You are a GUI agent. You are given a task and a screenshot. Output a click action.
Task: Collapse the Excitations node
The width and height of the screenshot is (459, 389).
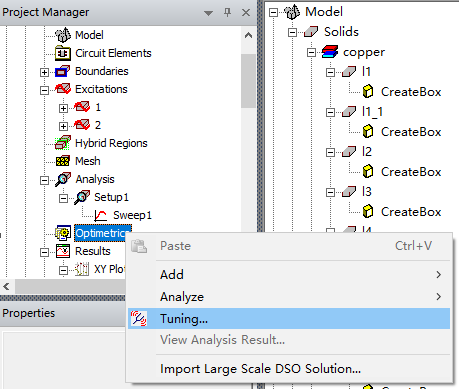pyautogui.click(x=44, y=90)
